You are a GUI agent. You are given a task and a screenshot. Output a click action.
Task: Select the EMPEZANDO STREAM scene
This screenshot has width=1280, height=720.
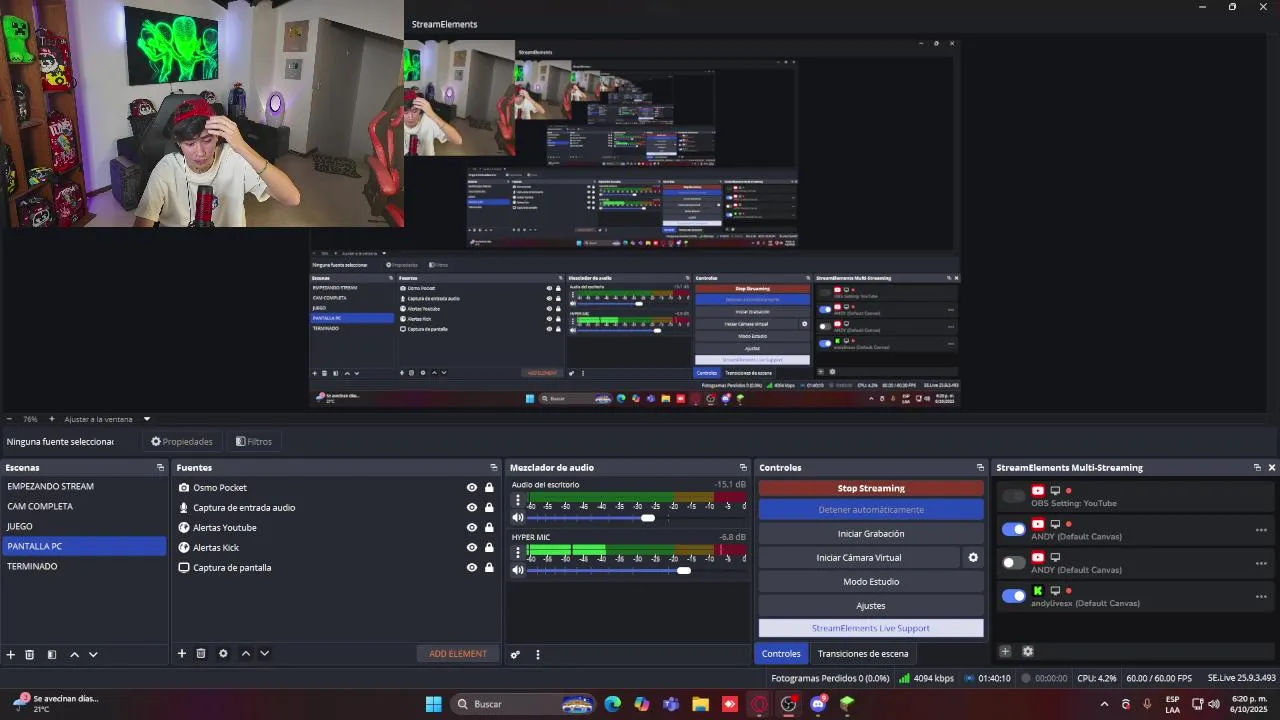click(x=84, y=487)
